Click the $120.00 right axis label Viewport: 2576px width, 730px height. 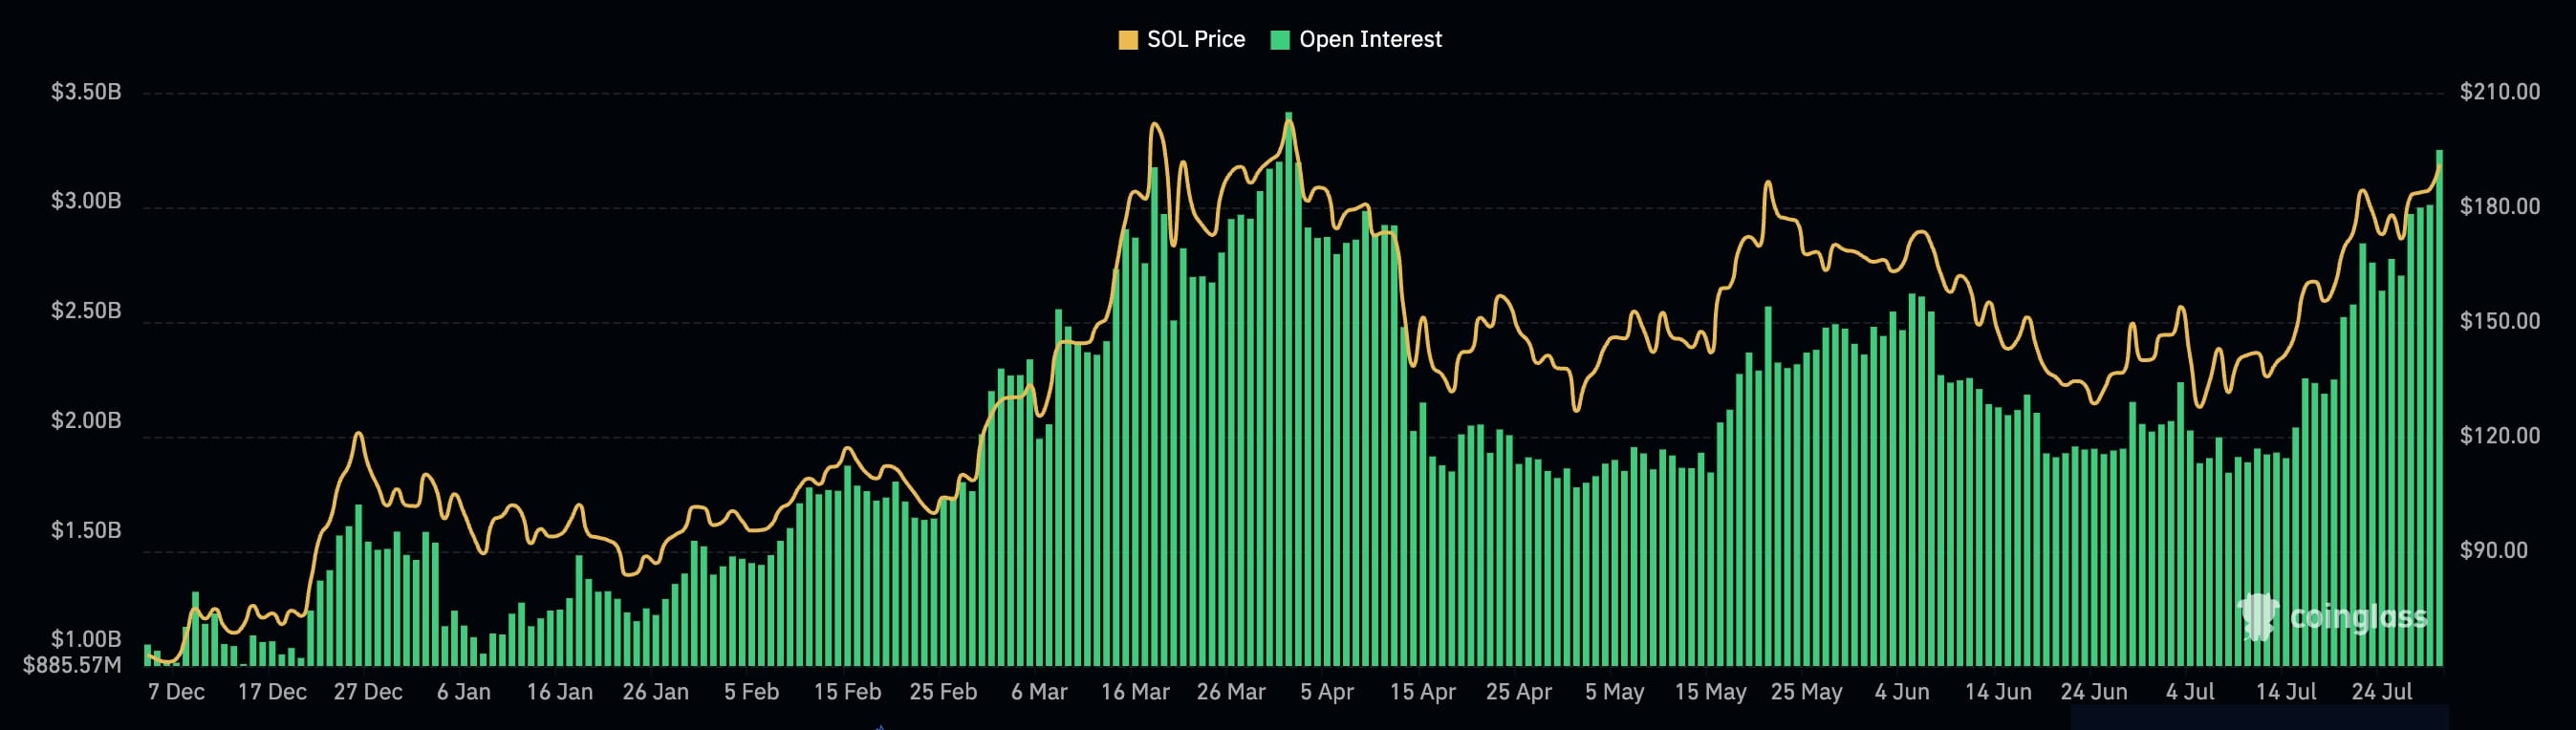click(2499, 435)
